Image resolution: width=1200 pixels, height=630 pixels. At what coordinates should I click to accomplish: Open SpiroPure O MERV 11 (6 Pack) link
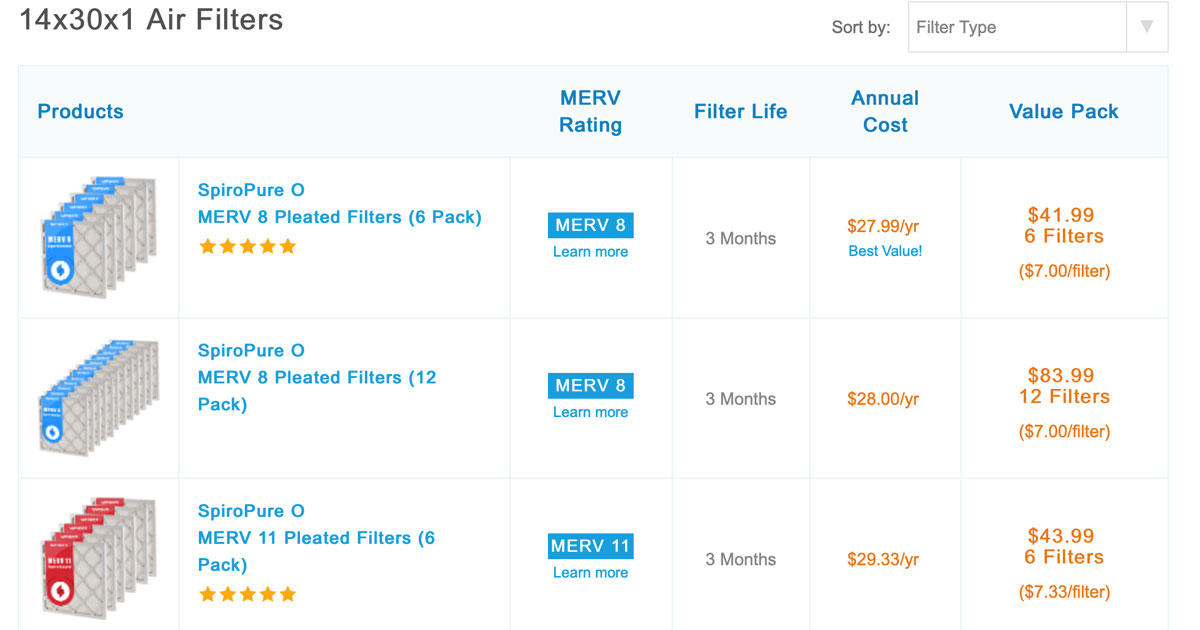316,538
